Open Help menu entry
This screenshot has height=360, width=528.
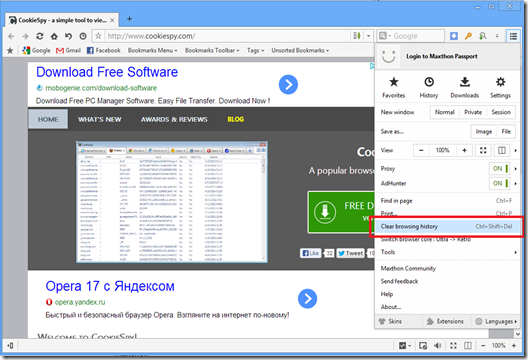coord(447,294)
